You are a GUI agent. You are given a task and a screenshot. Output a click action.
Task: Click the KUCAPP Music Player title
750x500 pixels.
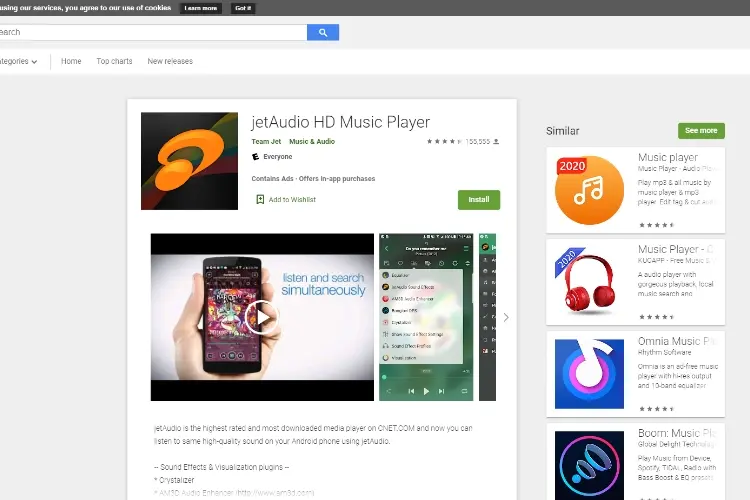point(675,249)
